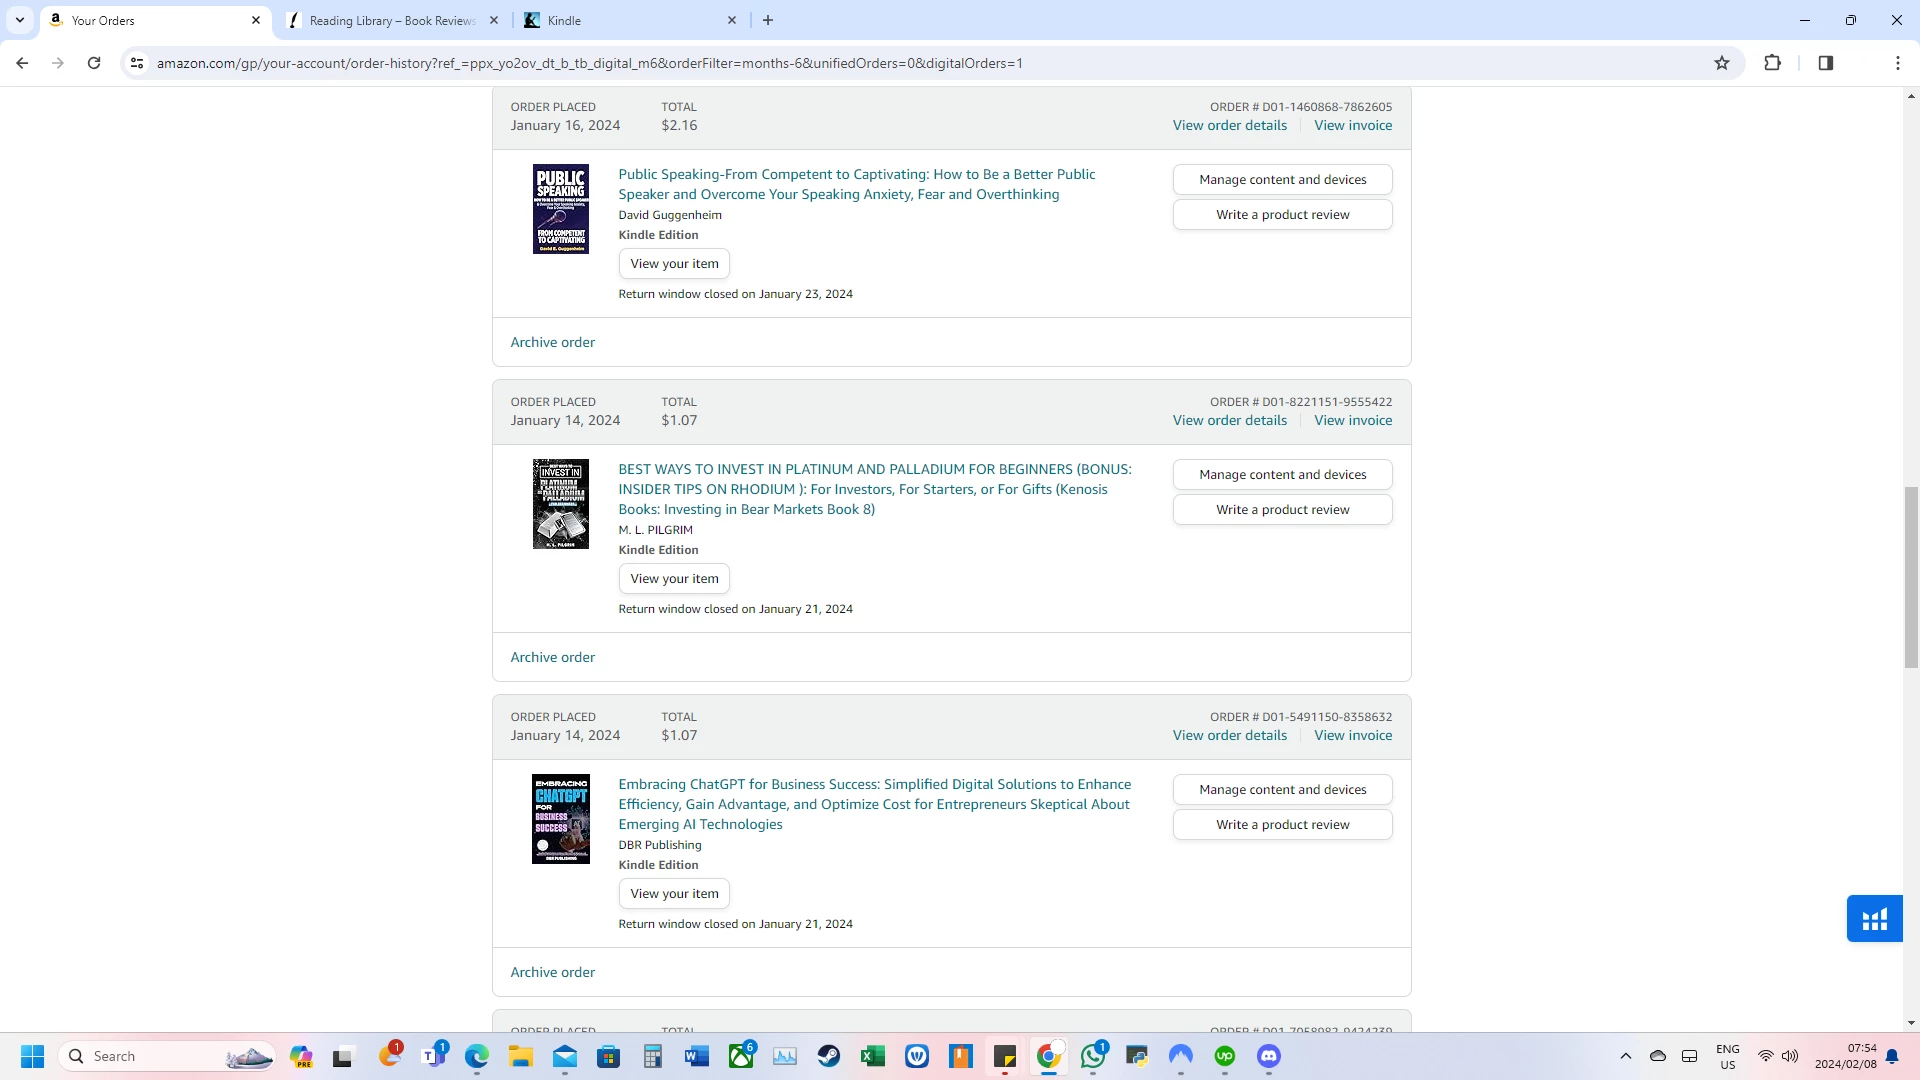Viewport: 1920px width, 1080px height.
Task: Click the blue floating widget icon
Action: point(1874,919)
